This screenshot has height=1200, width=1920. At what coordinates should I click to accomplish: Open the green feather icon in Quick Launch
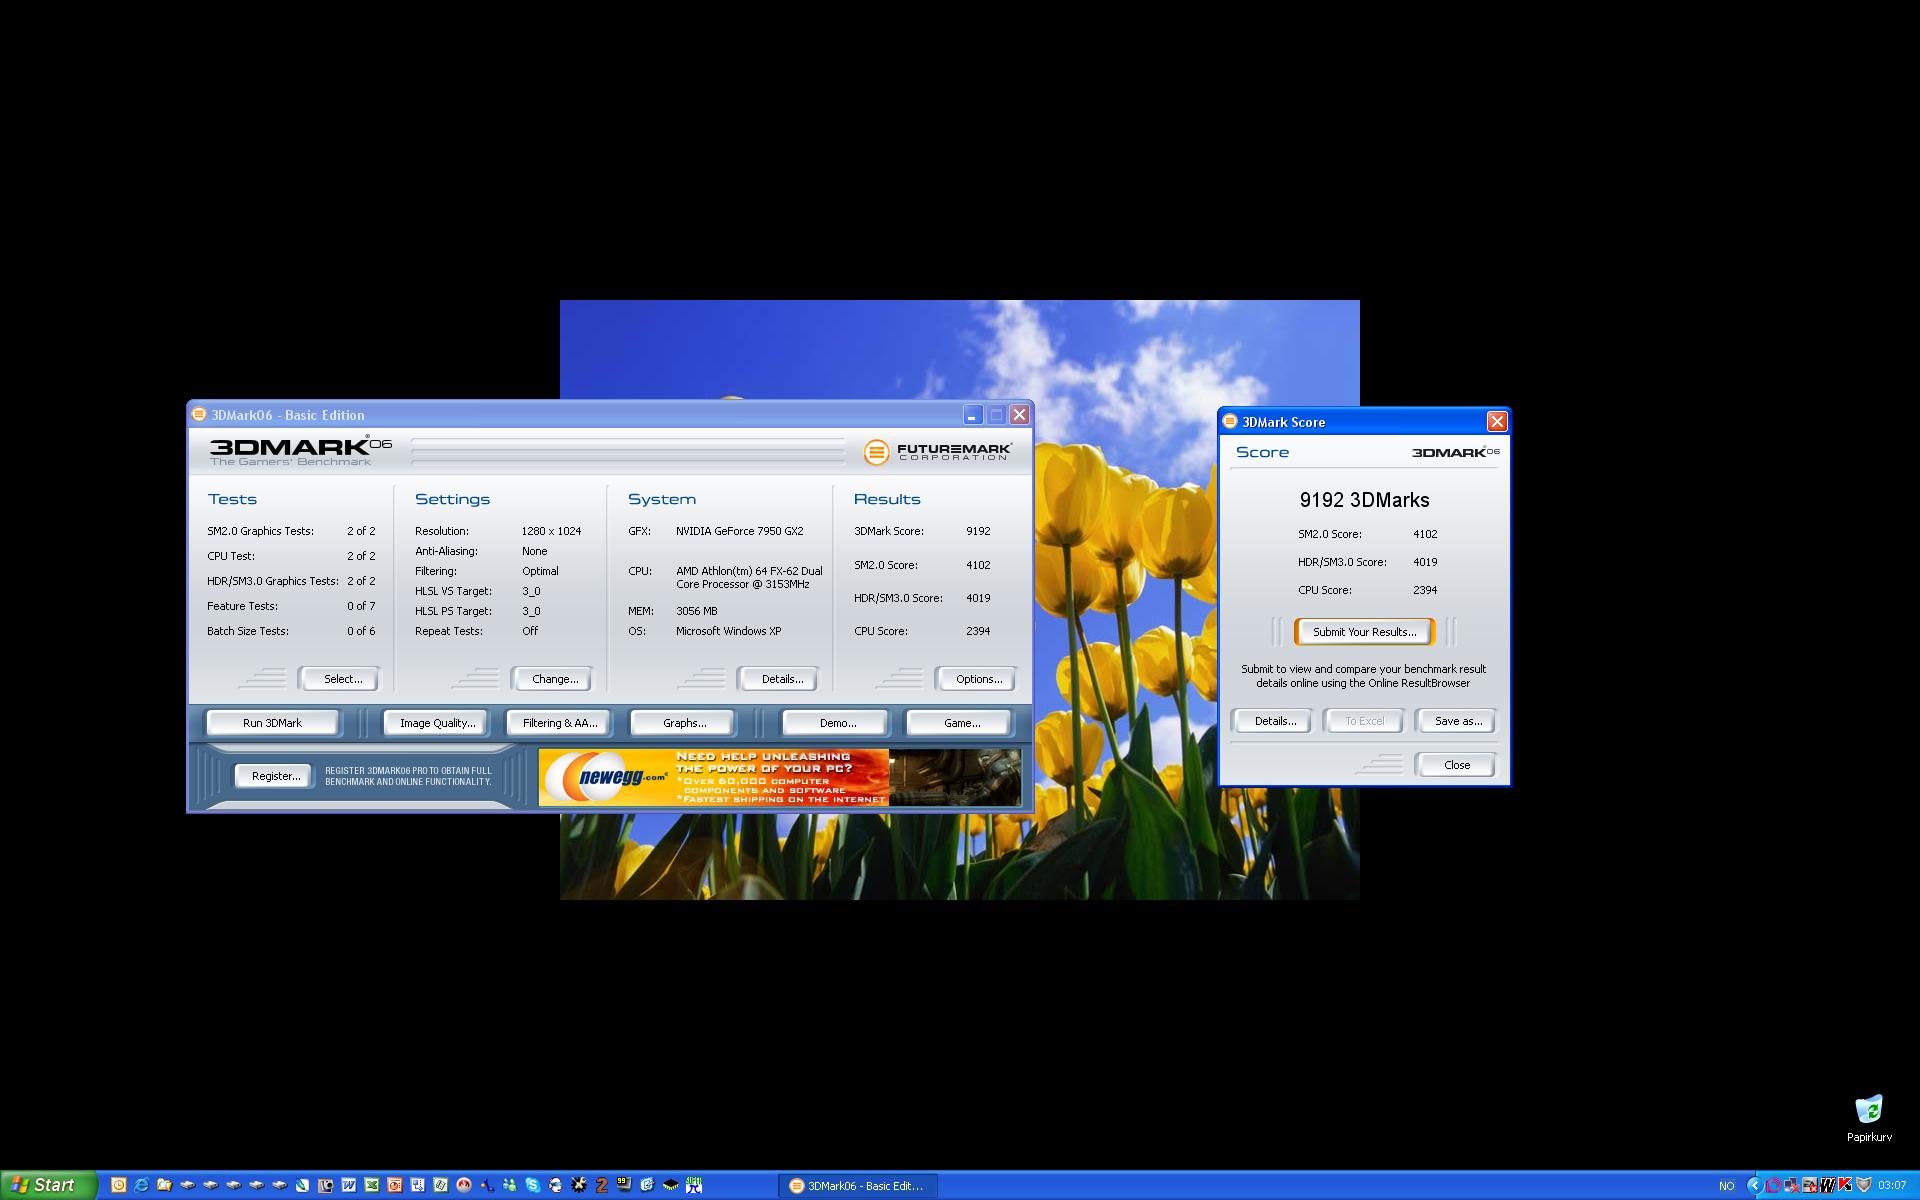[302, 1185]
